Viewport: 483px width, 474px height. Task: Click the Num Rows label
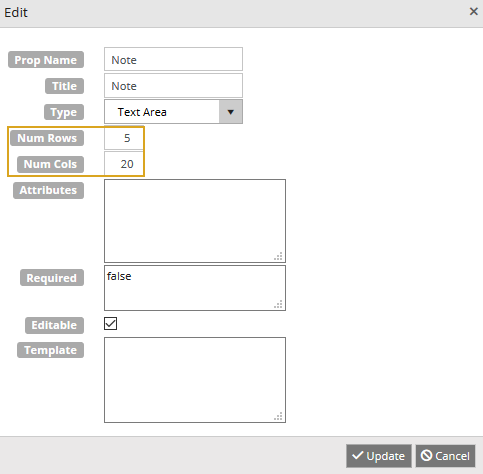pos(47,138)
